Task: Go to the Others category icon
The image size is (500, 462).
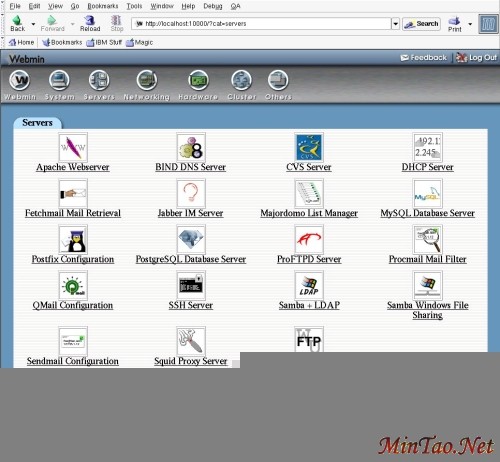Action: point(278,80)
